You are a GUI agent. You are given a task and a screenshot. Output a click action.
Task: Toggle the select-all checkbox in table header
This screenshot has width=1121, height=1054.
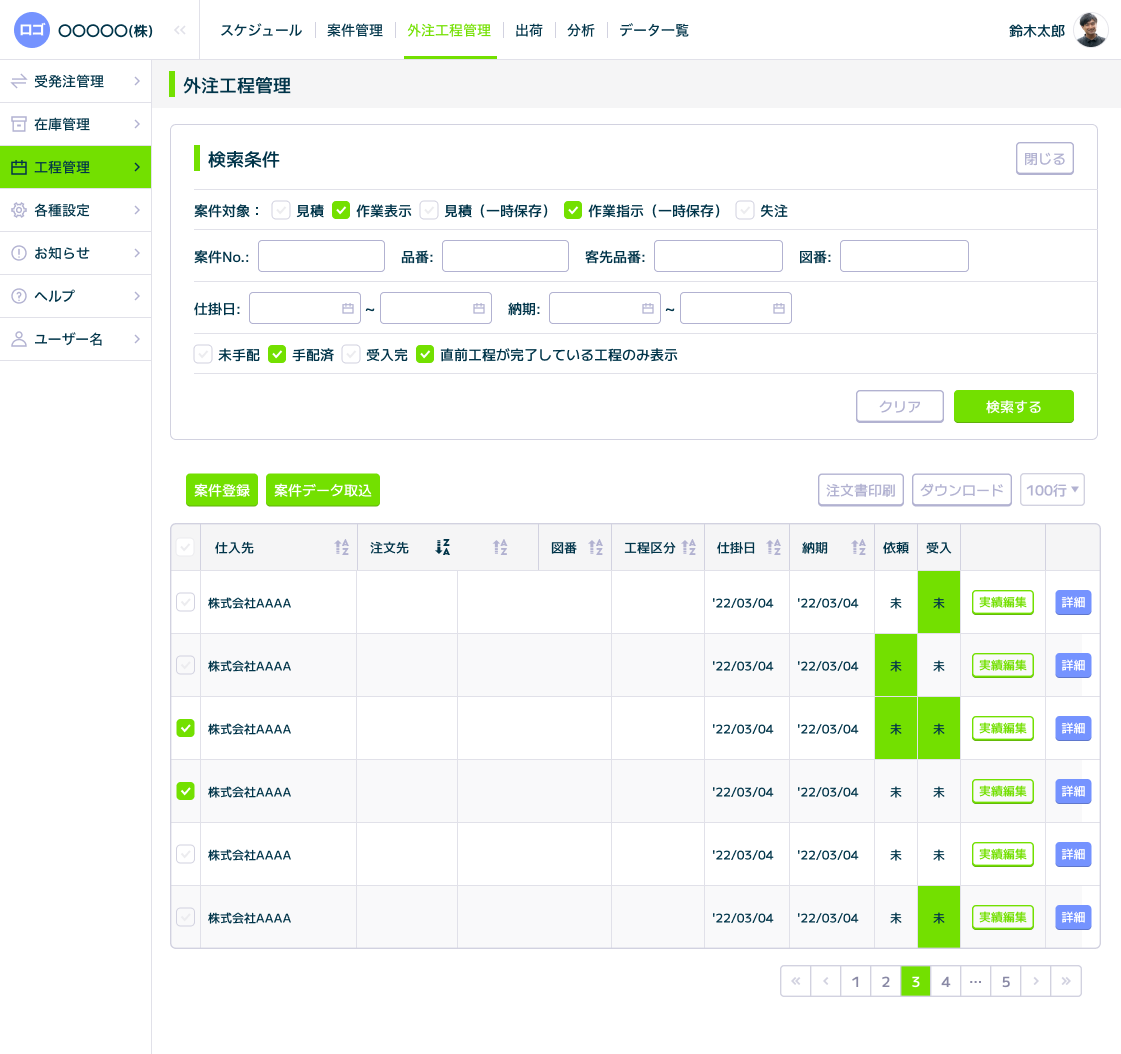click(185, 548)
